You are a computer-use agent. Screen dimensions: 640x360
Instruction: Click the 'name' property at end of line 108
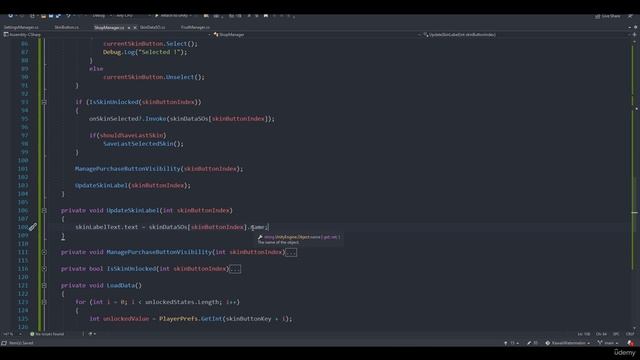pos(258,227)
